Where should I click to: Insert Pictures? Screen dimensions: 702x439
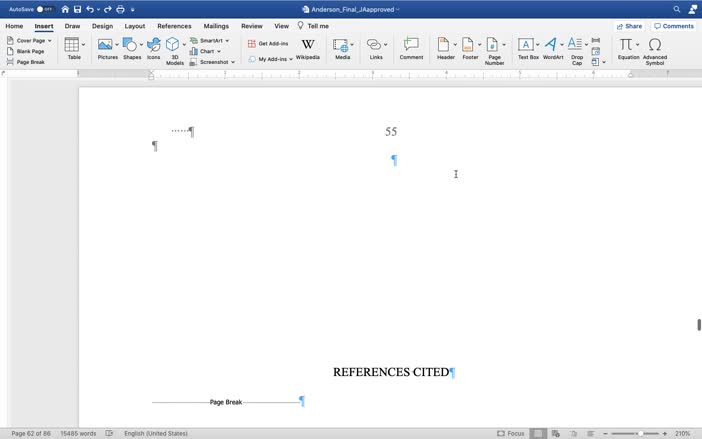click(x=107, y=48)
